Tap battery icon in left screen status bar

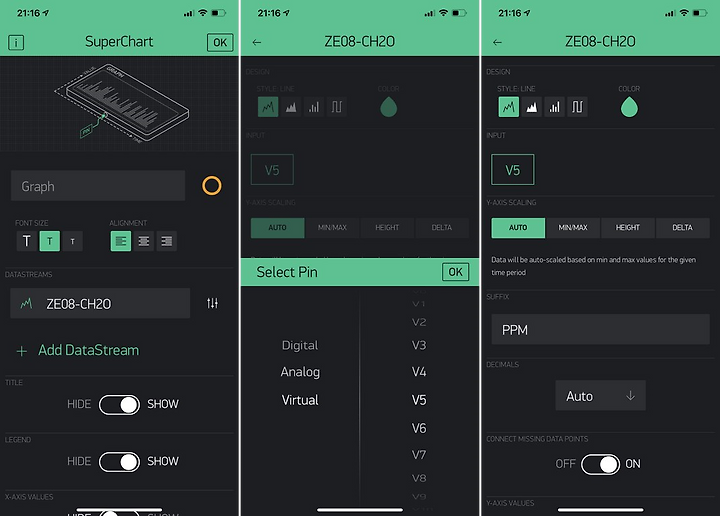(x=219, y=13)
